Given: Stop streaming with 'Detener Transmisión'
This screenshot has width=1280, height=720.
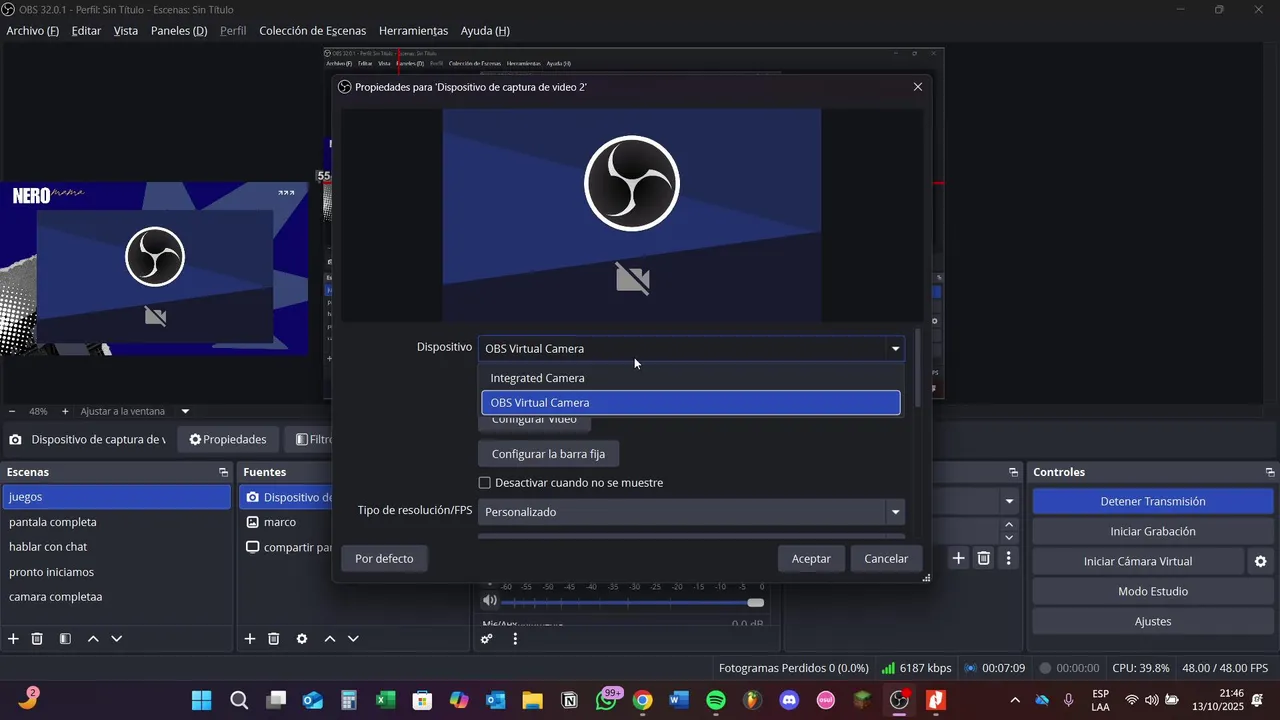Looking at the screenshot, I should pyautogui.click(x=1152, y=502).
